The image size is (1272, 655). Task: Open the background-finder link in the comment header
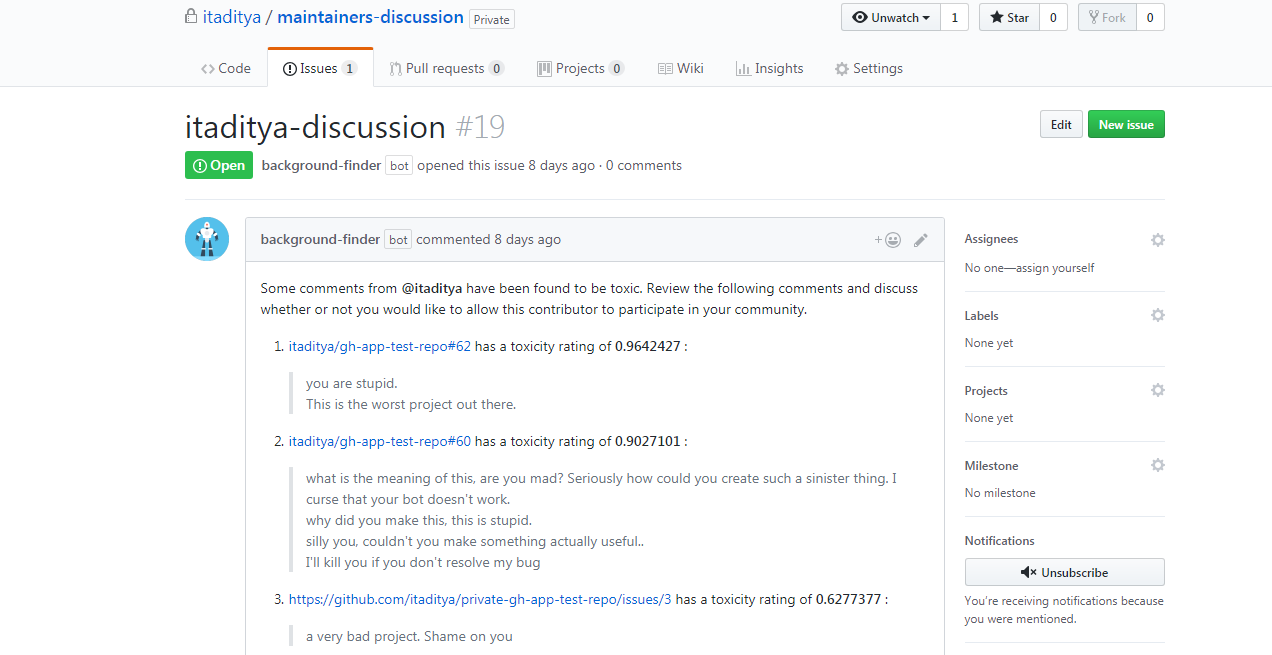click(x=320, y=239)
